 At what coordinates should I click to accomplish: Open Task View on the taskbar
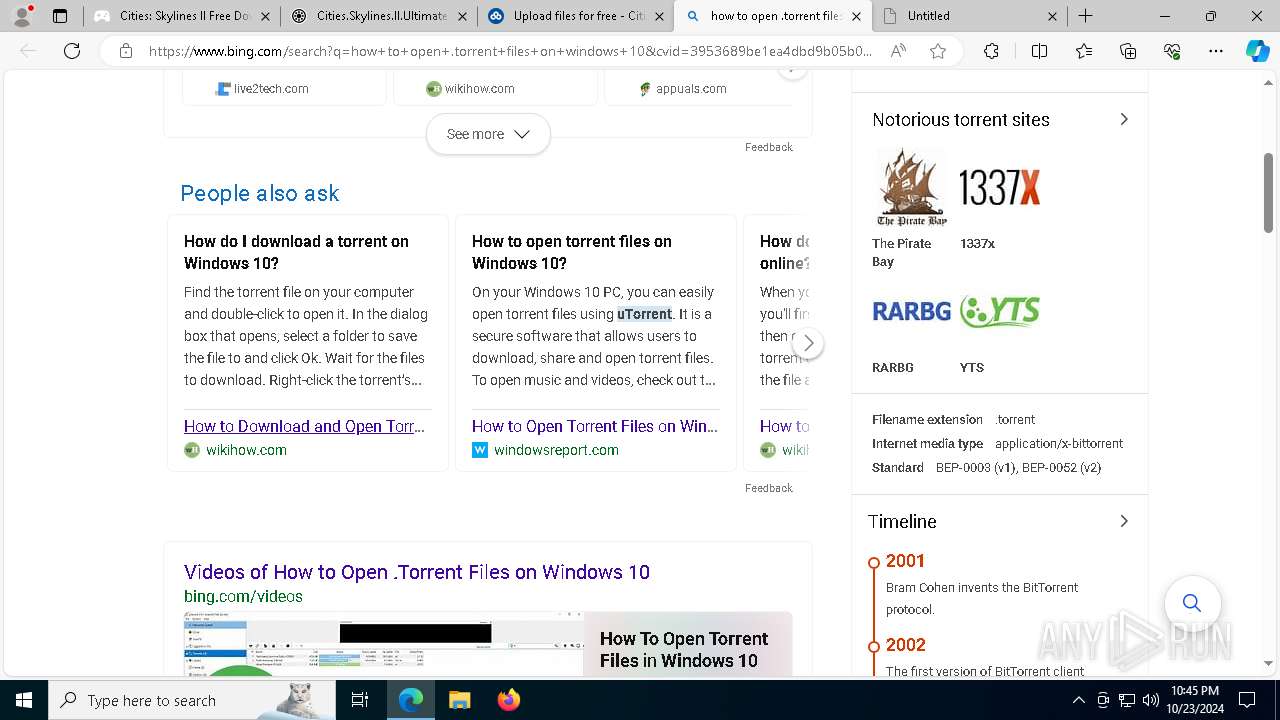click(360, 700)
